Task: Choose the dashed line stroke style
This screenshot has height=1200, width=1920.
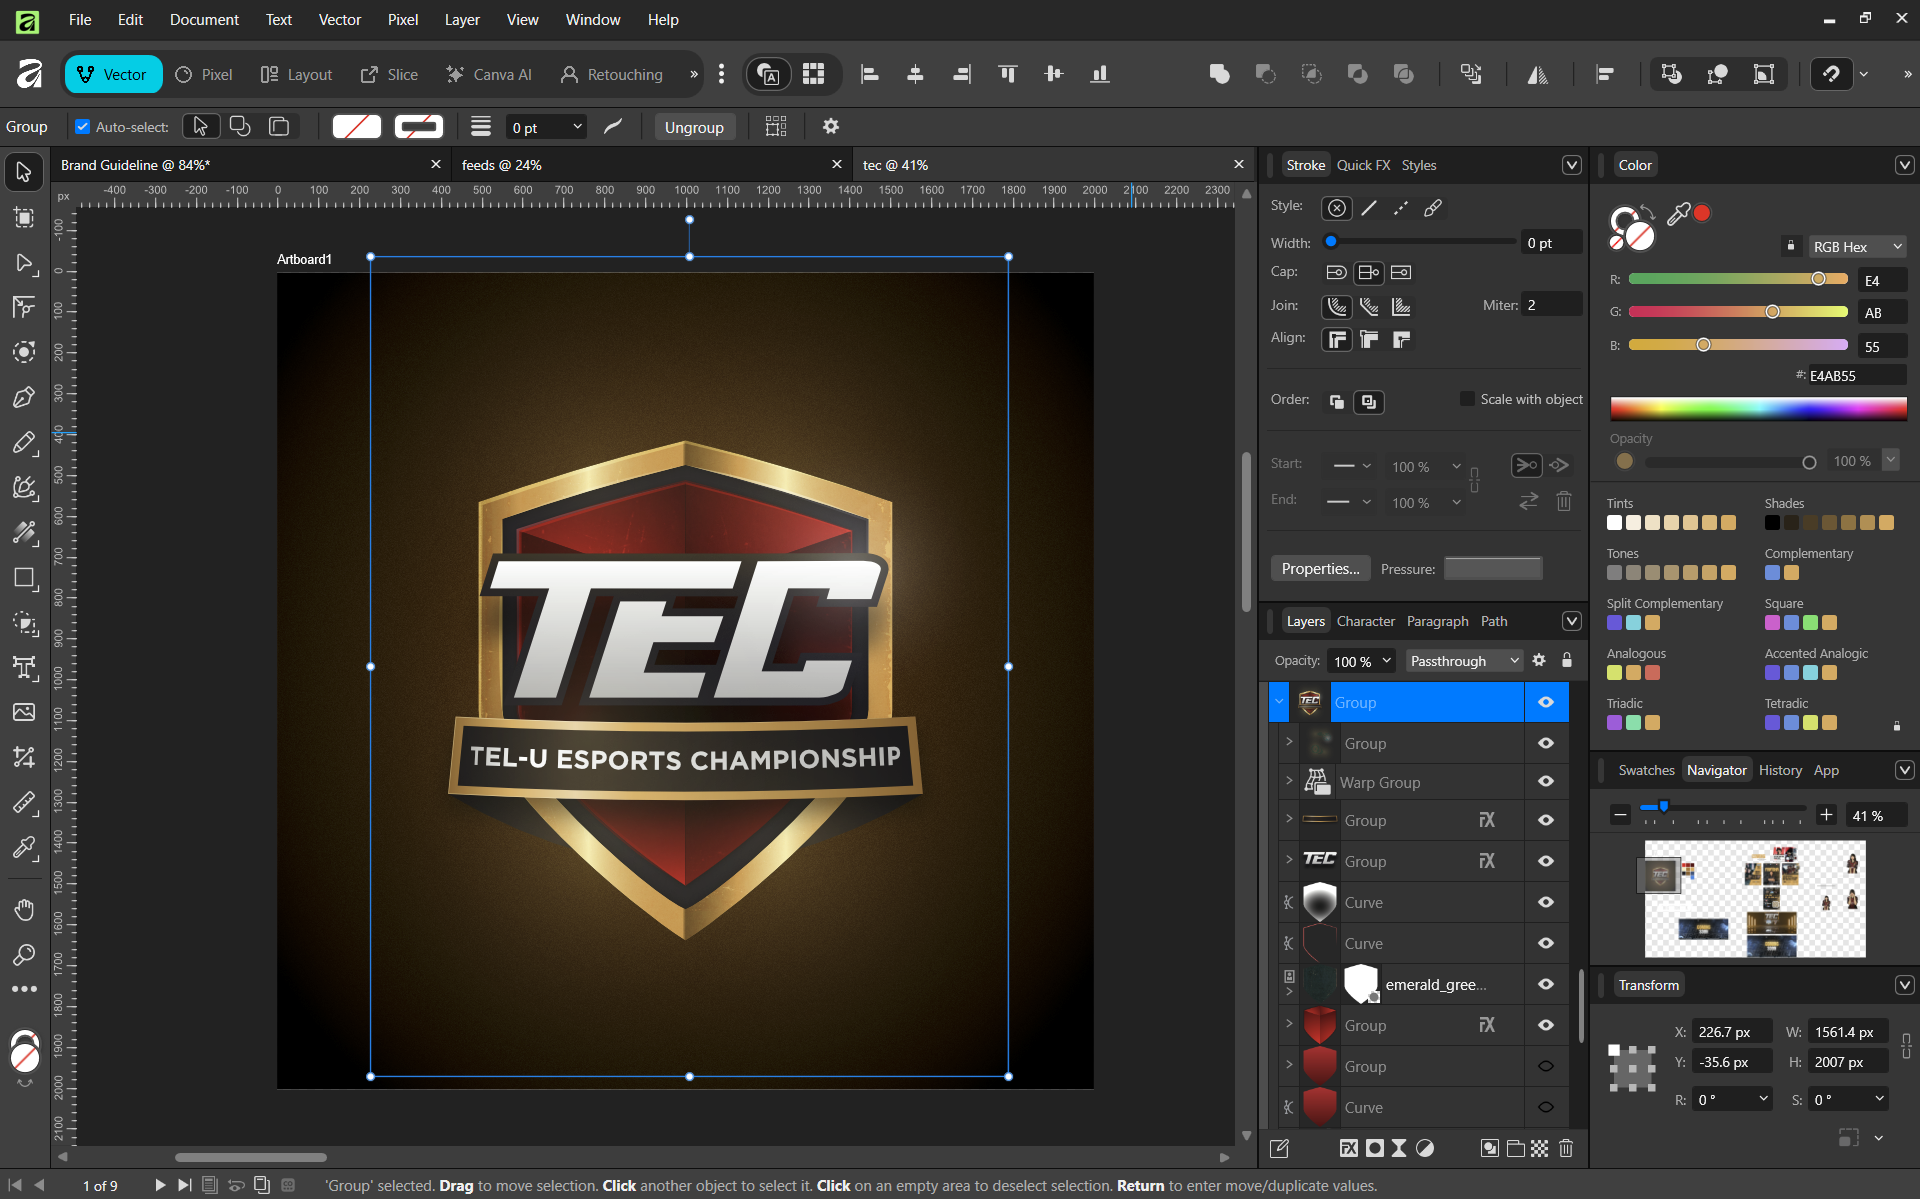Action: click(1401, 208)
